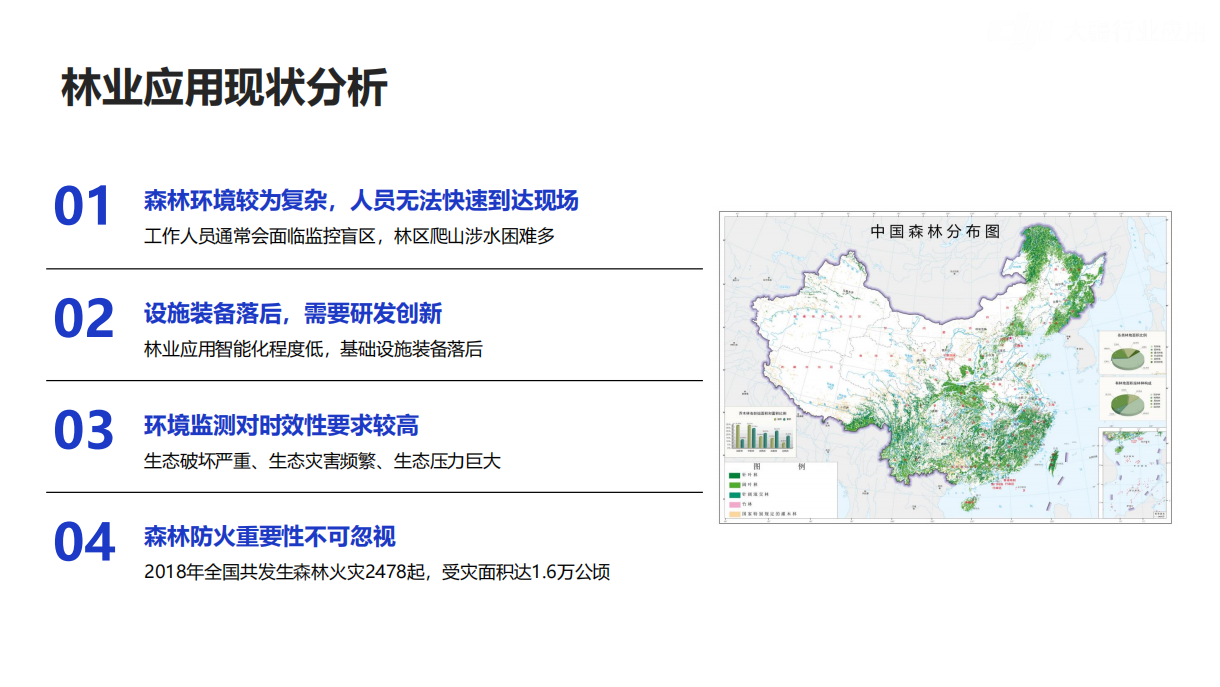Select heading 环境监测对时效性要求较高
This screenshot has height=687, width=1220.
281,425
